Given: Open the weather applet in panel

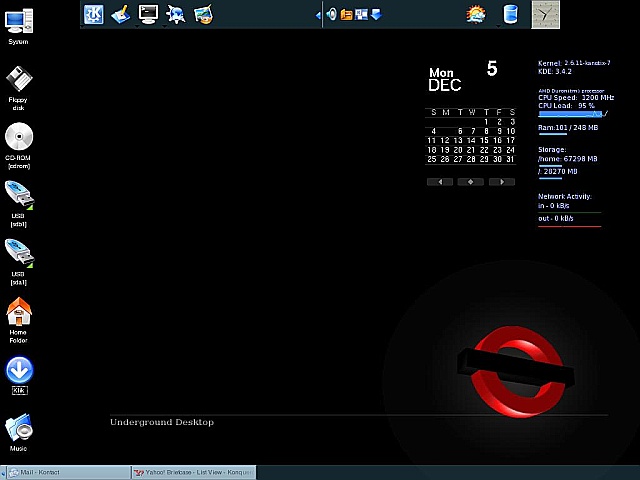Looking at the screenshot, I should (x=476, y=15).
